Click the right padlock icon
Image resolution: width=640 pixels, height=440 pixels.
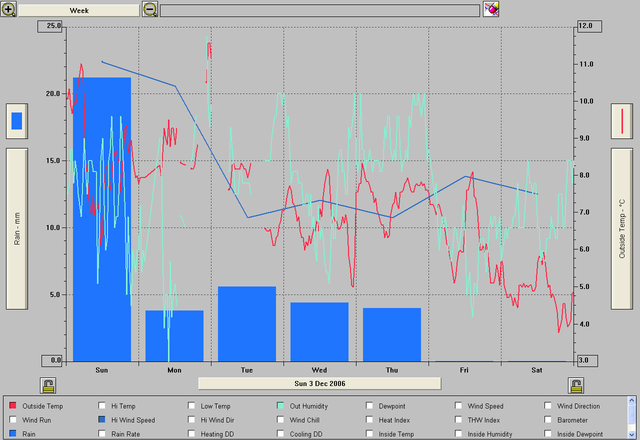576,385
